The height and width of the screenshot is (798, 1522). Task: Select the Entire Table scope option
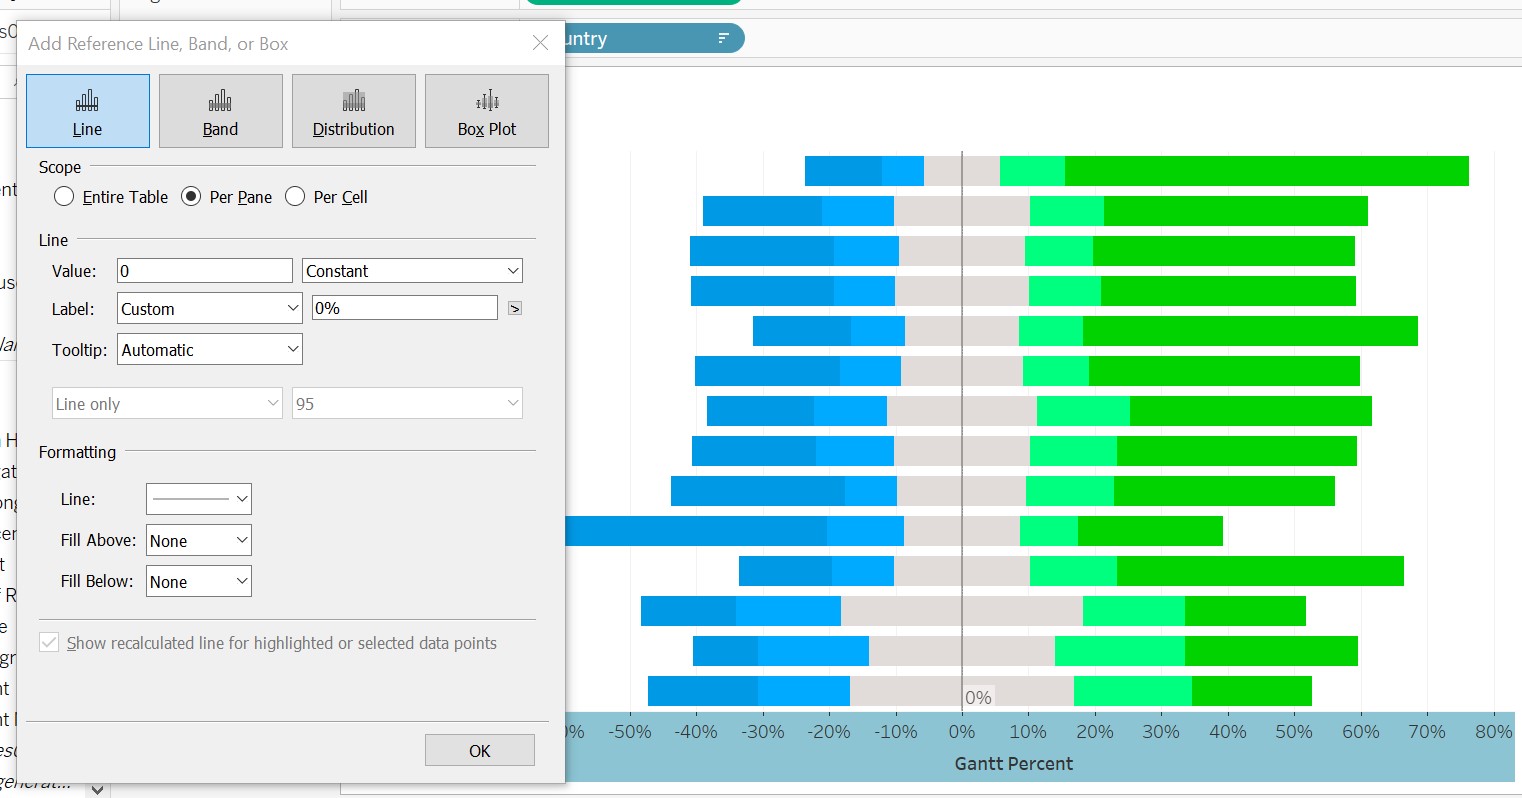coord(65,197)
